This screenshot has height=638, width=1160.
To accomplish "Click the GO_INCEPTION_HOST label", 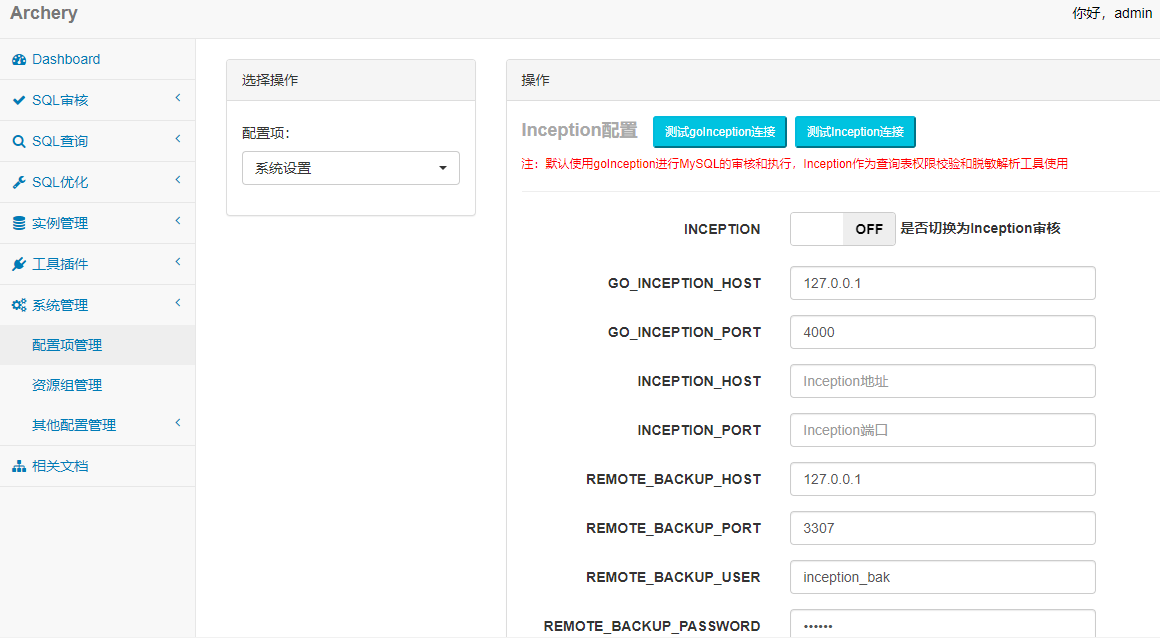I will tap(684, 283).
